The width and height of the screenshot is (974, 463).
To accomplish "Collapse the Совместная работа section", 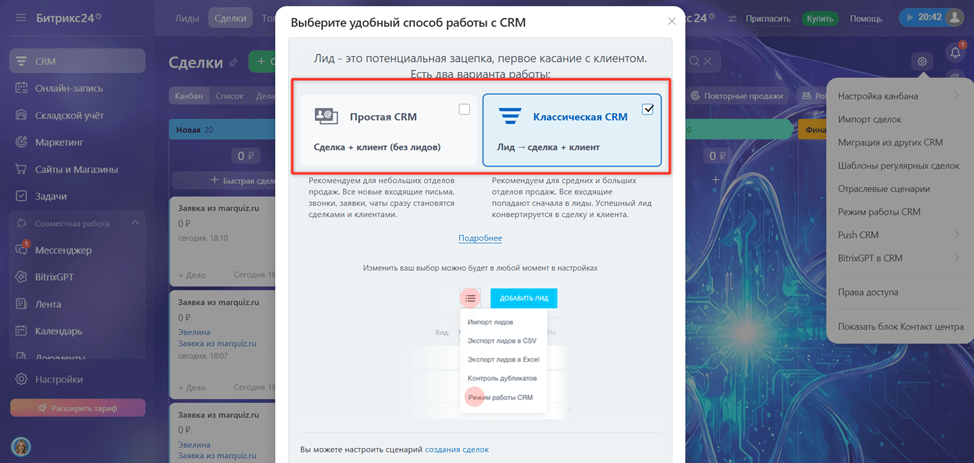I will pyautogui.click(x=135, y=222).
